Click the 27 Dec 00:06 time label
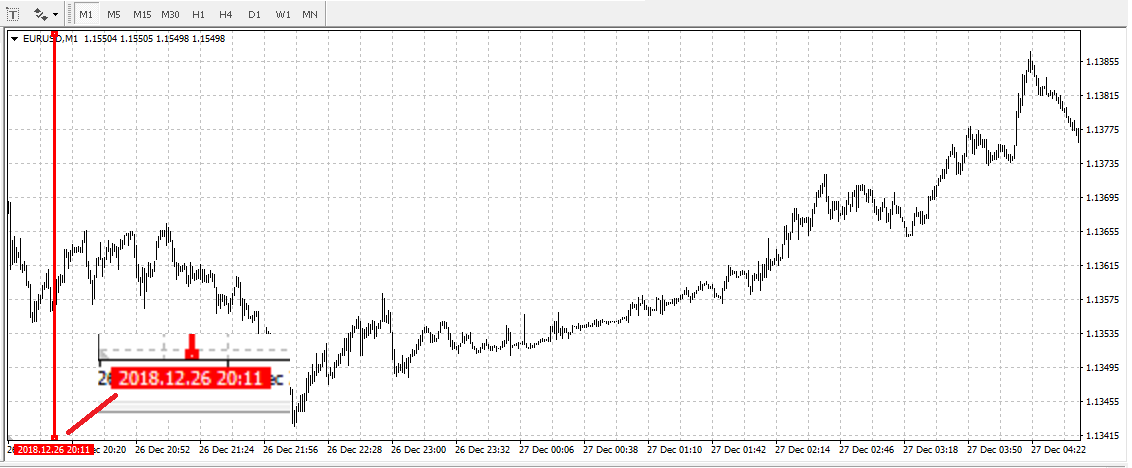The height and width of the screenshot is (468, 1132). pos(547,449)
